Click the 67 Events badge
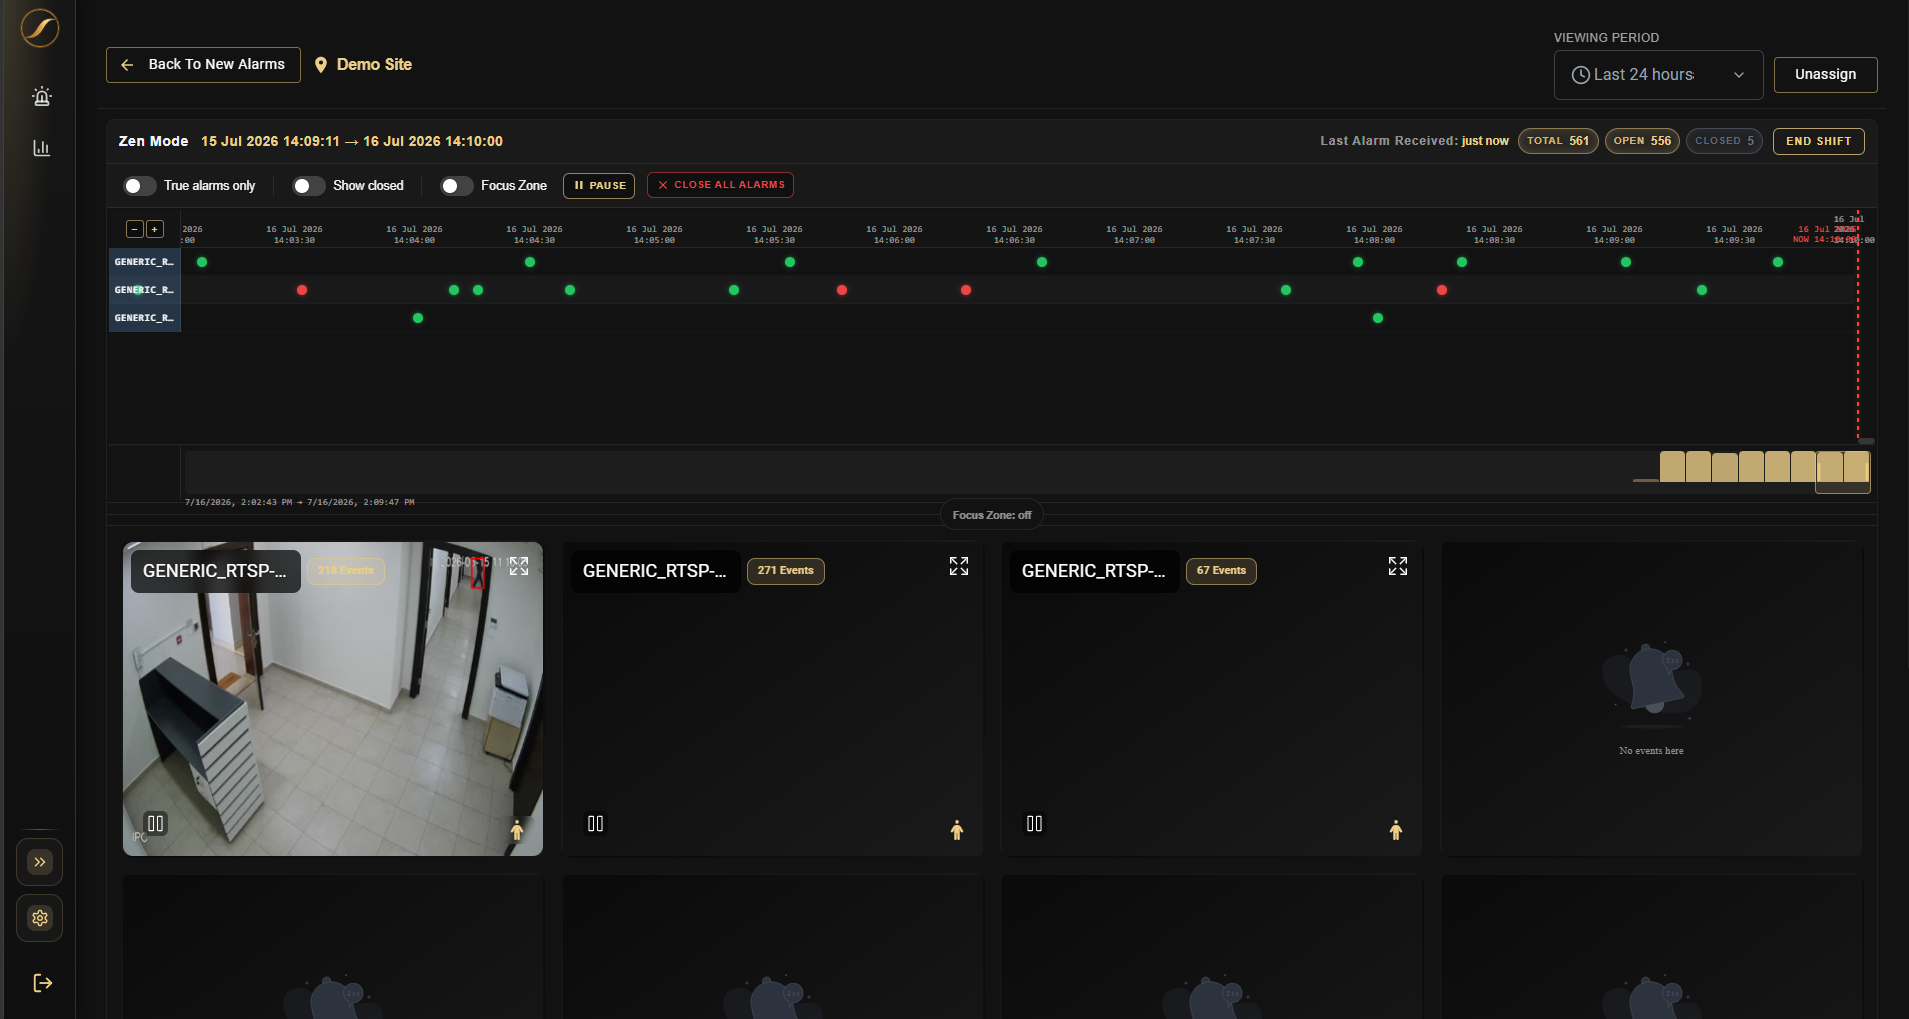Image resolution: width=1909 pixels, height=1019 pixels. (1221, 571)
